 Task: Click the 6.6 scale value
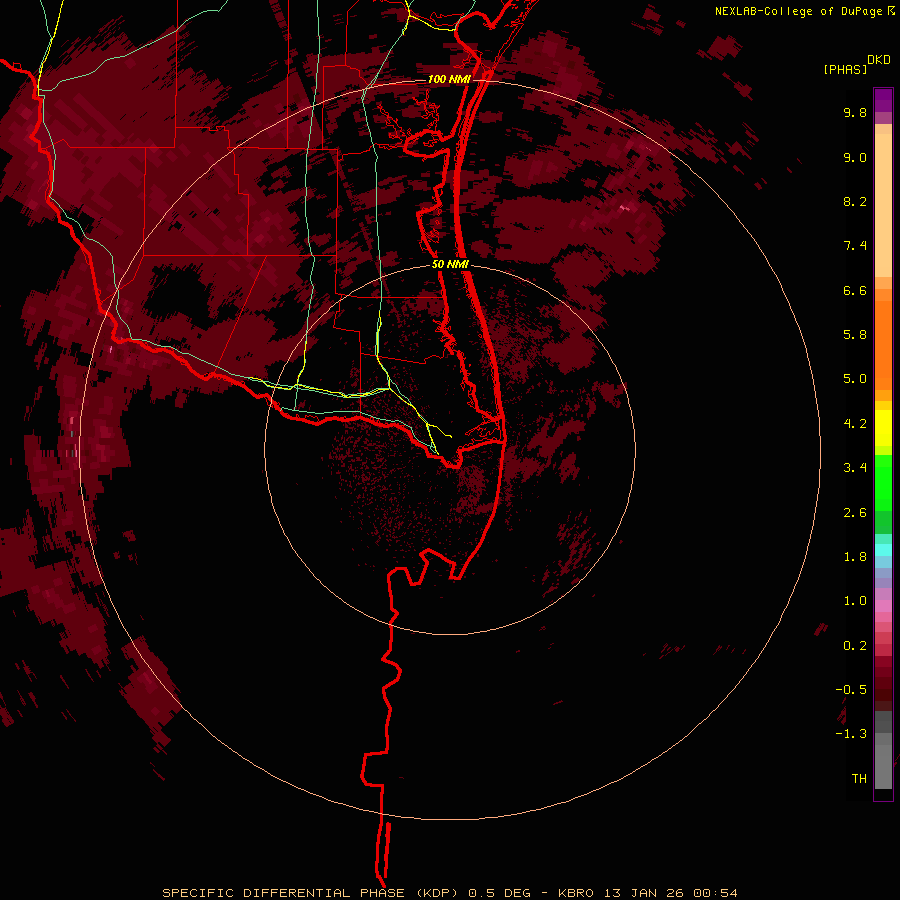[855, 290]
